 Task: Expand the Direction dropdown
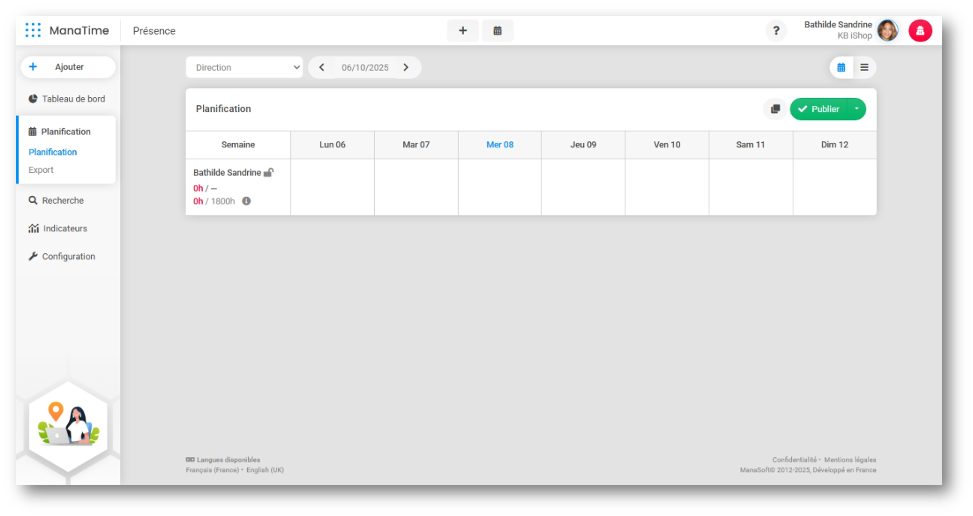(x=244, y=68)
